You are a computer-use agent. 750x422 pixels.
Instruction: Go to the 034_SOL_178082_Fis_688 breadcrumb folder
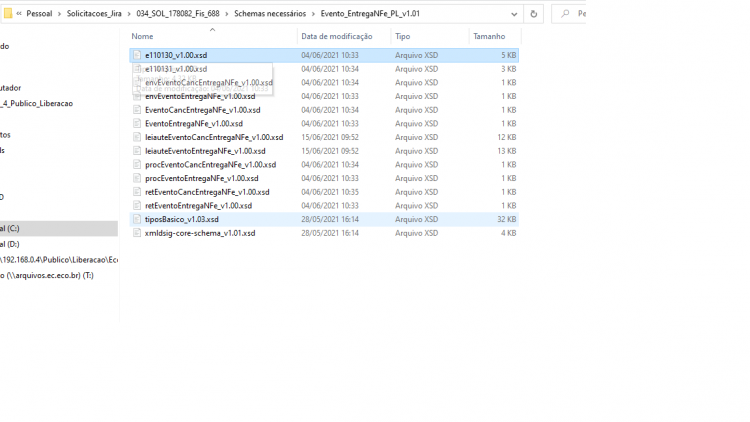(x=178, y=14)
